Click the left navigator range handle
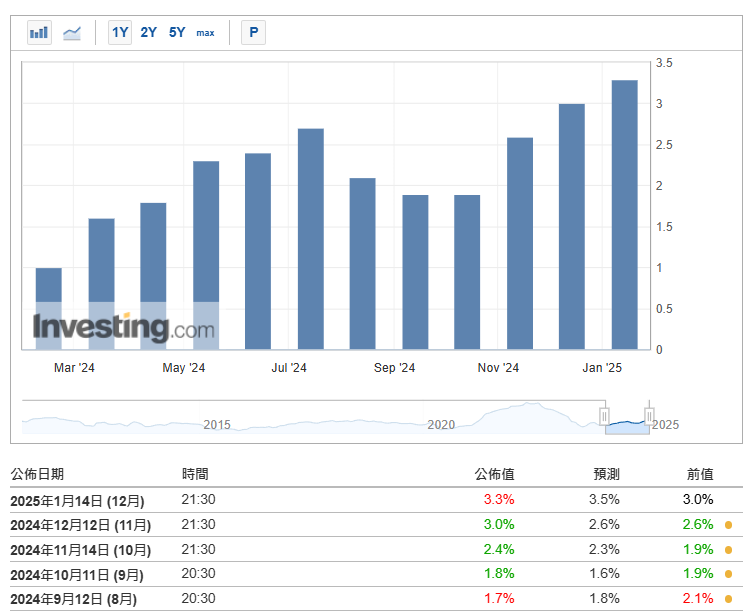 point(604,415)
